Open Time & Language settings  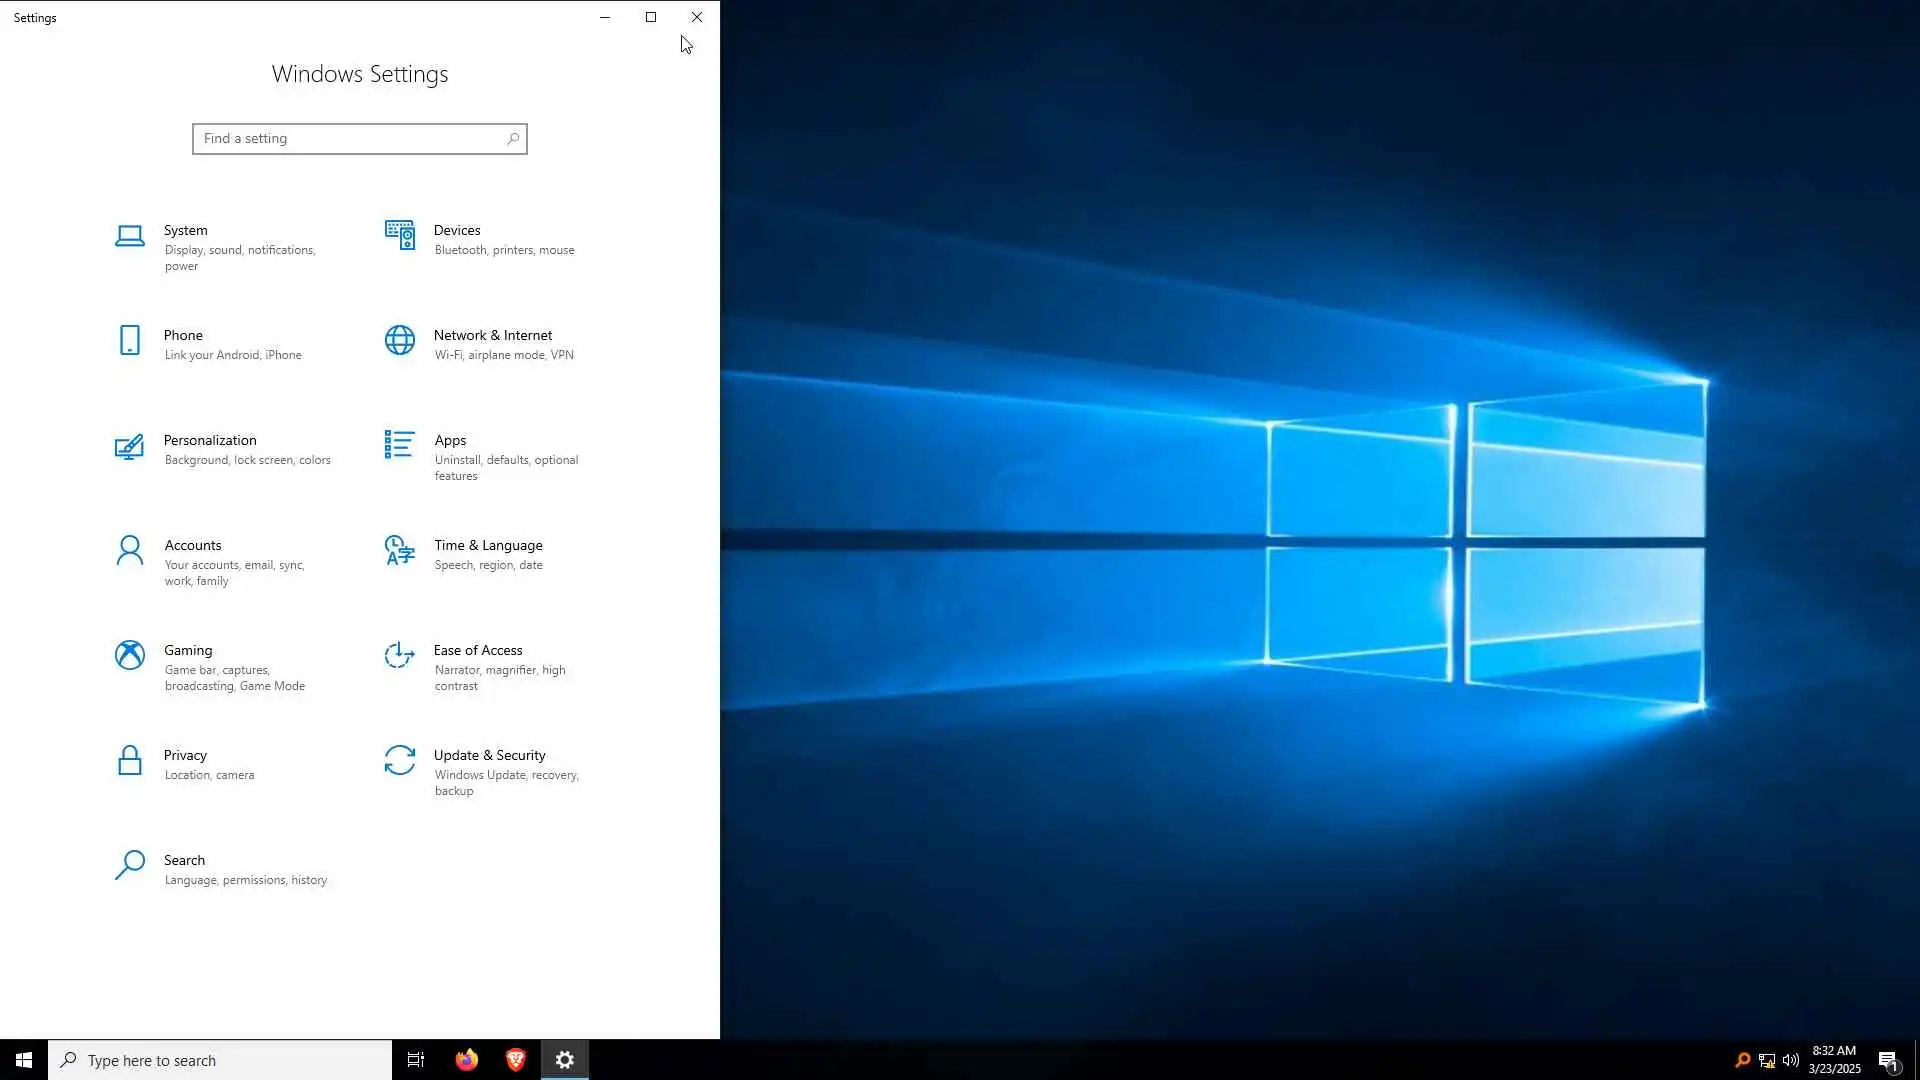click(x=487, y=546)
